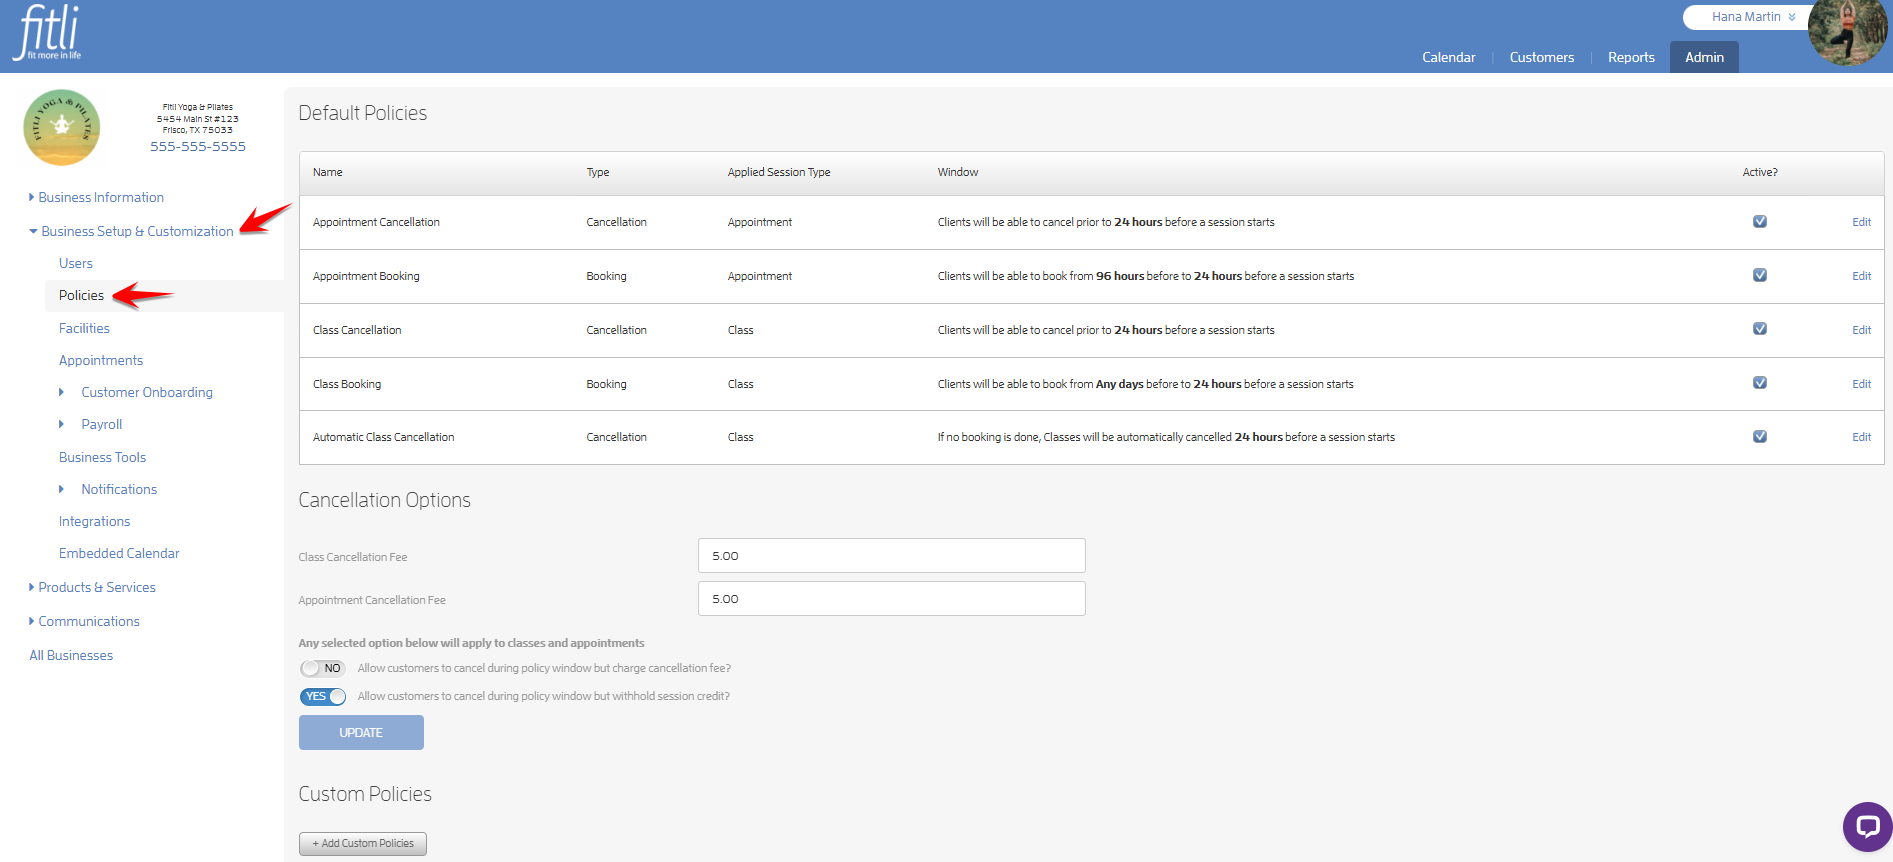Click the Applied Session Type column header
This screenshot has height=862, width=1893.
click(x=779, y=172)
